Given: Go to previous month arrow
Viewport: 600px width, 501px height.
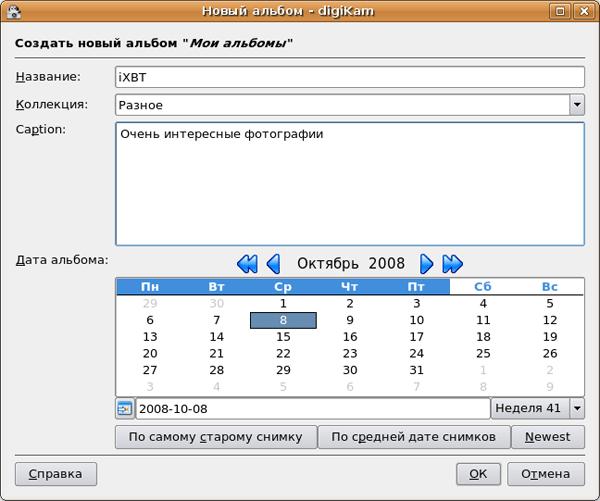Looking at the screenshot, I should pos(274,264).
